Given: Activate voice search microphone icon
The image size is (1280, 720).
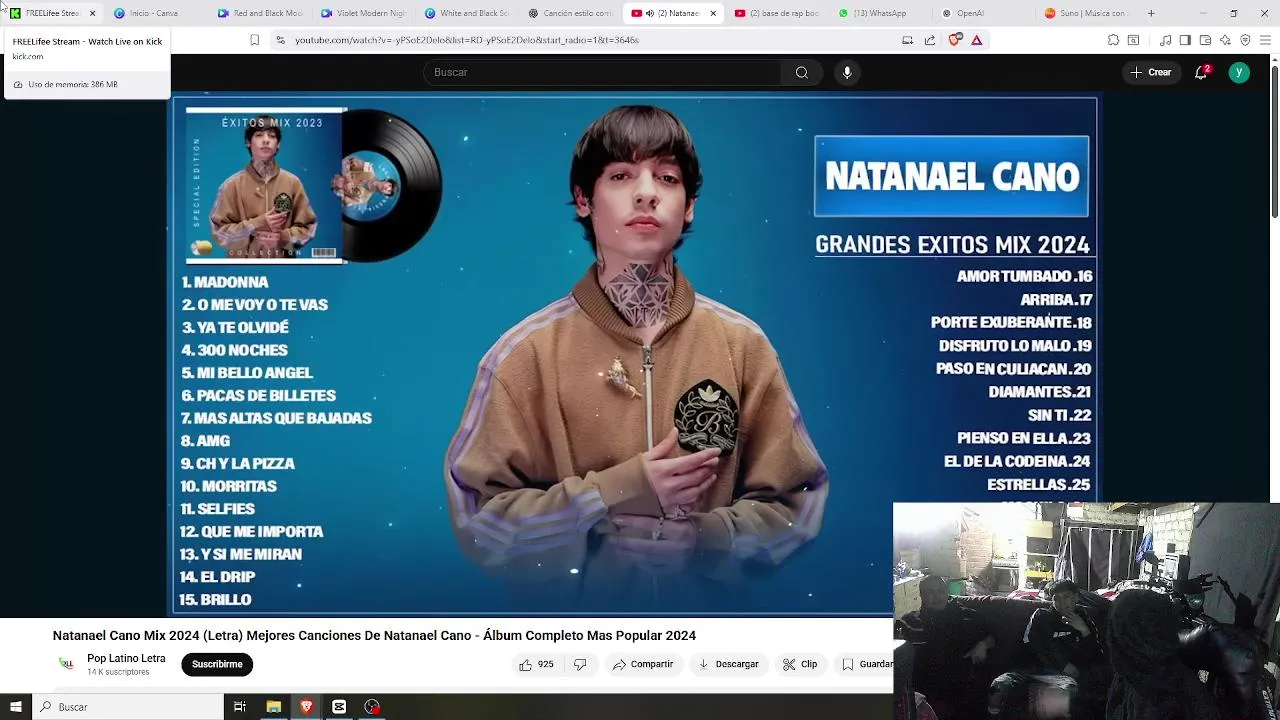Looking at the screenshot, I should [x=847, y=72].
